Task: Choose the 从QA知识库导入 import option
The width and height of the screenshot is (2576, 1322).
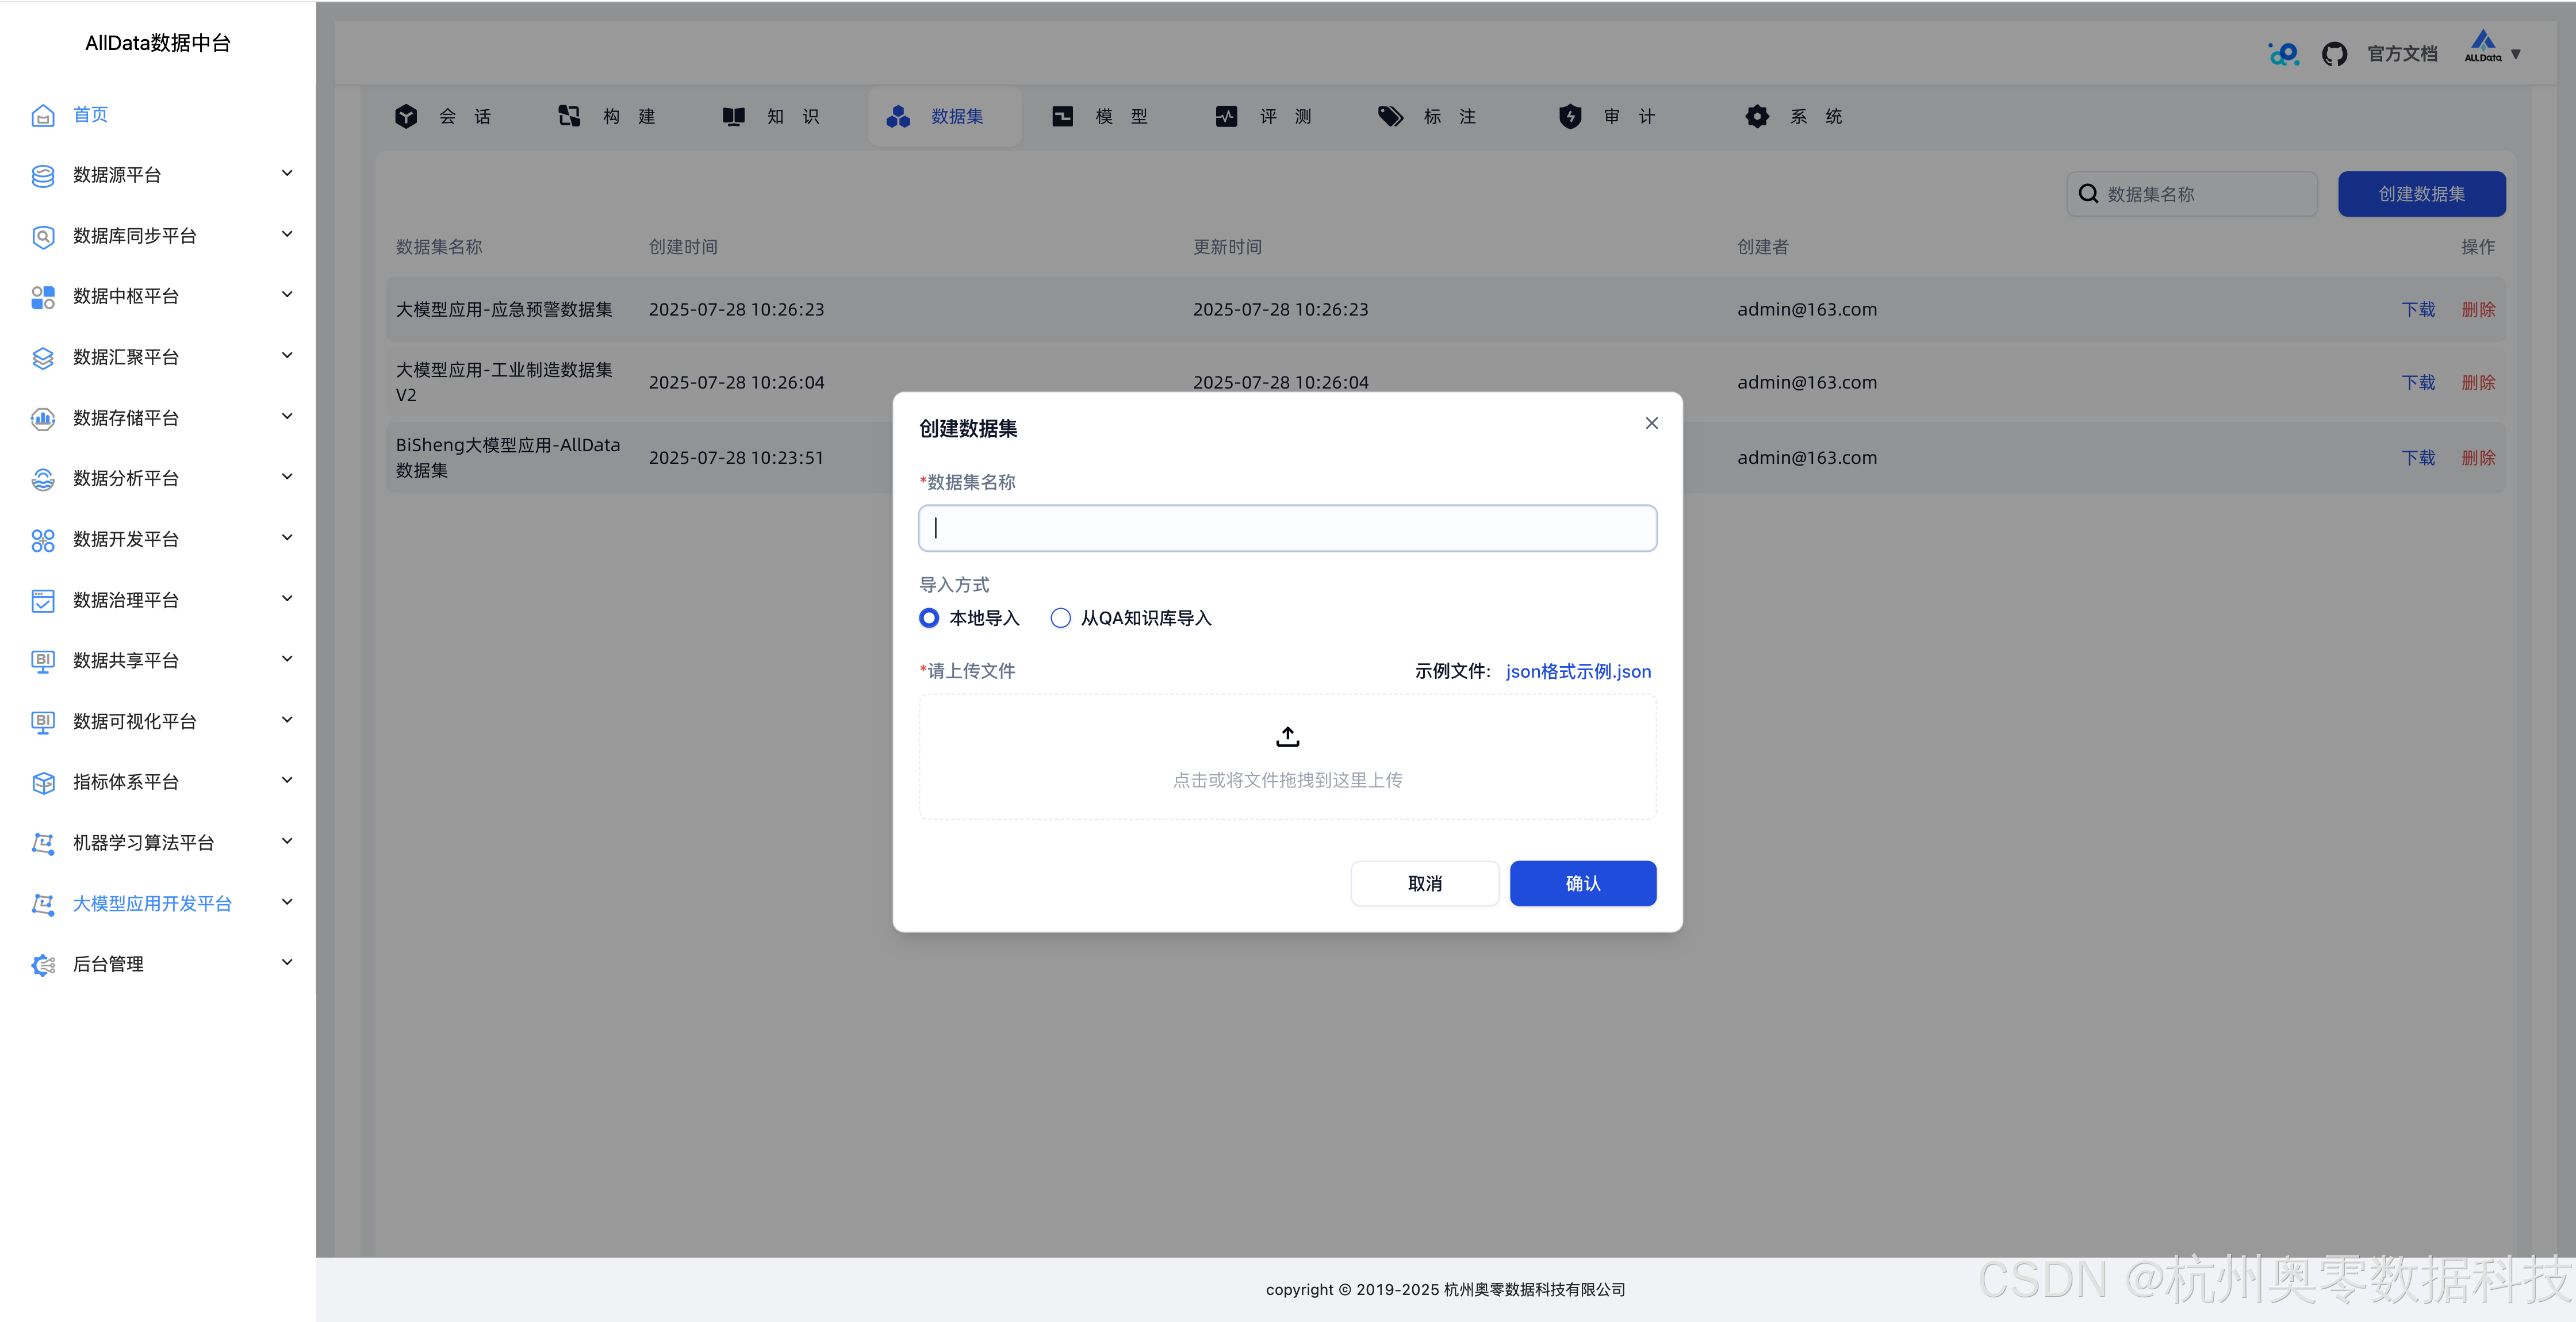Action: 1060,618
